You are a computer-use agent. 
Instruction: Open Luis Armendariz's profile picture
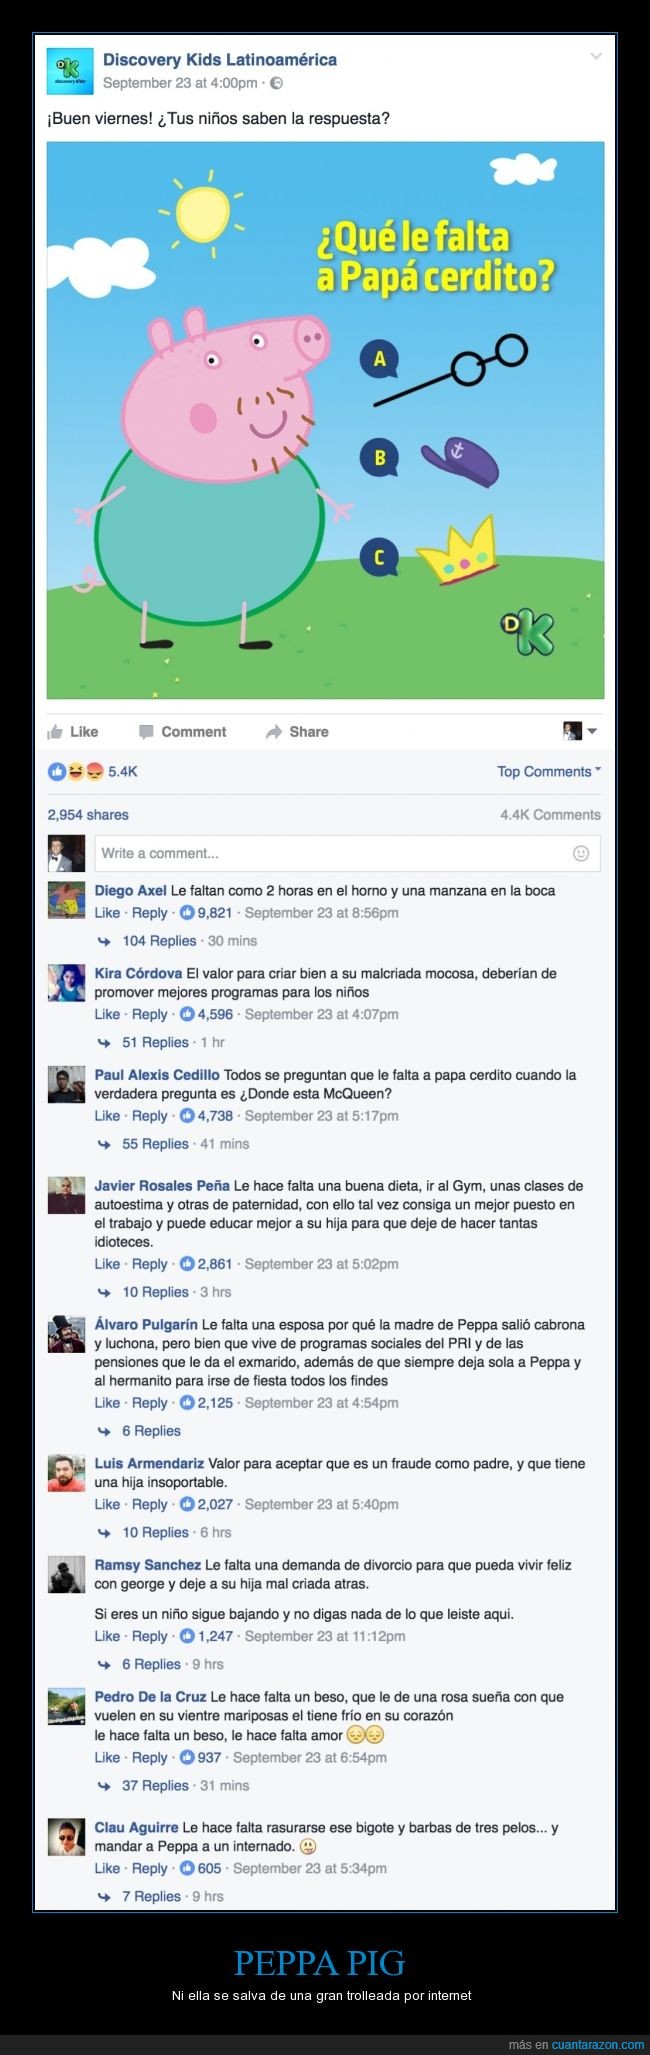66,1474
